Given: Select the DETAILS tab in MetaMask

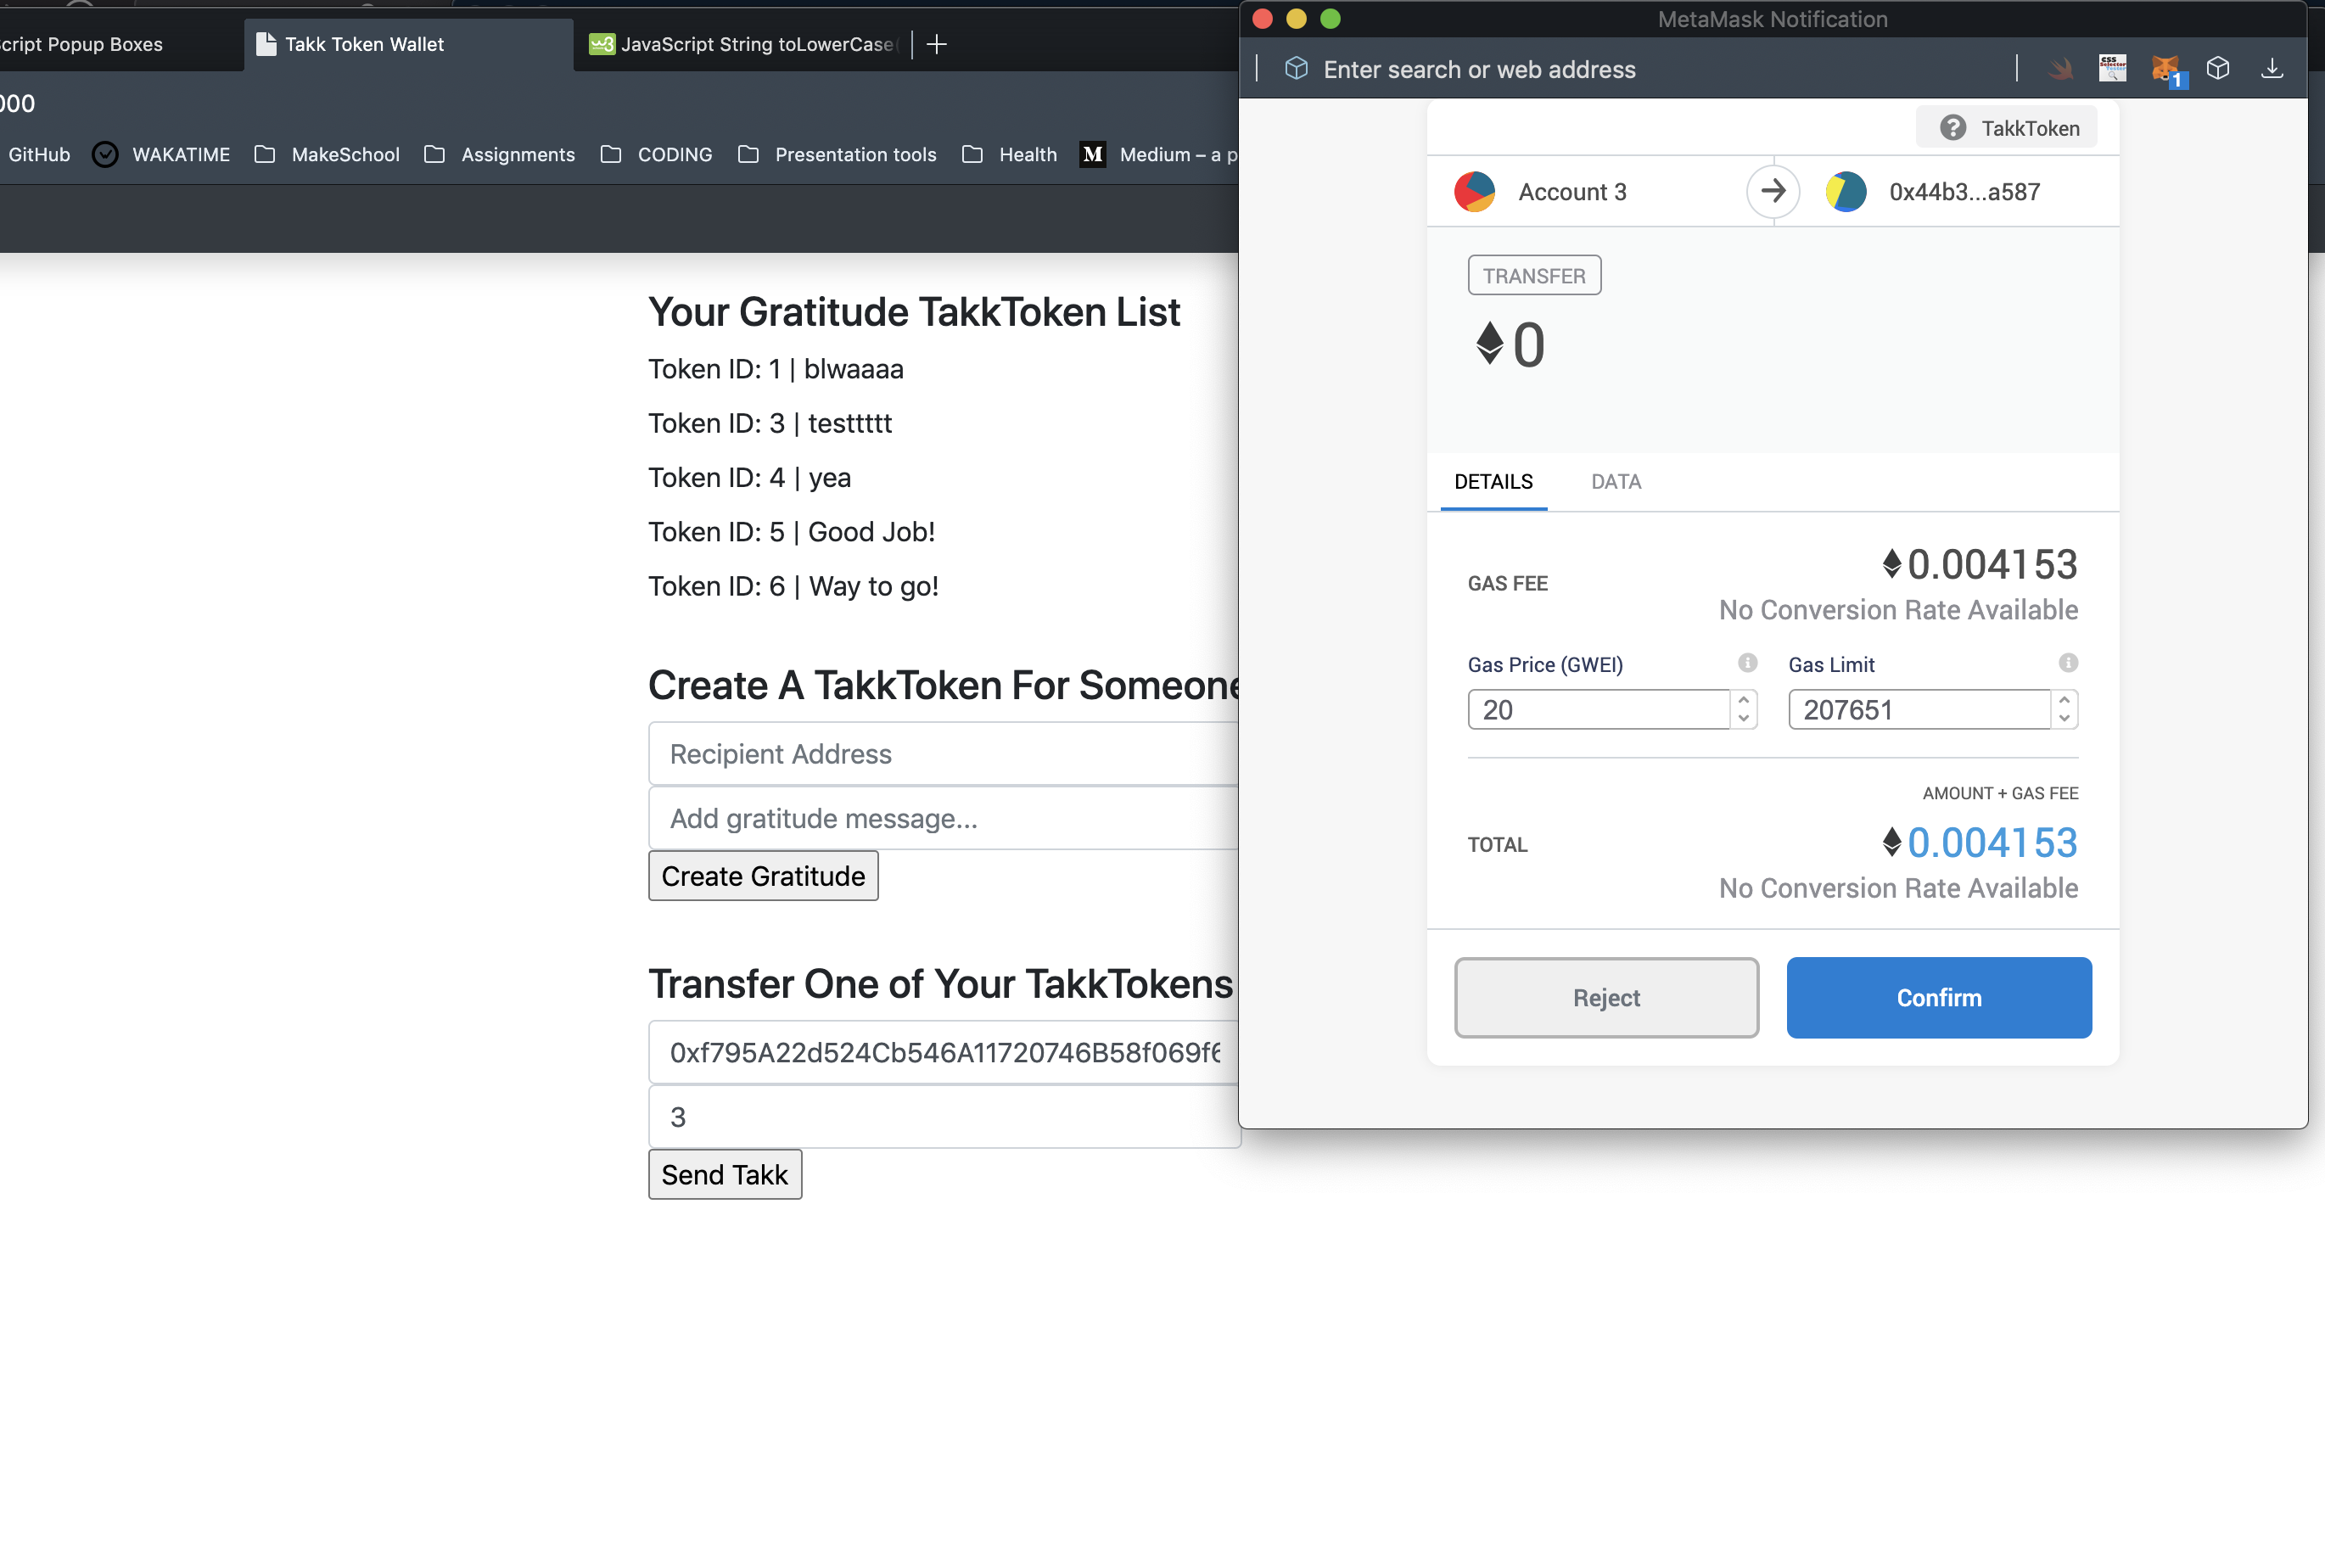Looking at the screenshot, I should coord(1493,481).
